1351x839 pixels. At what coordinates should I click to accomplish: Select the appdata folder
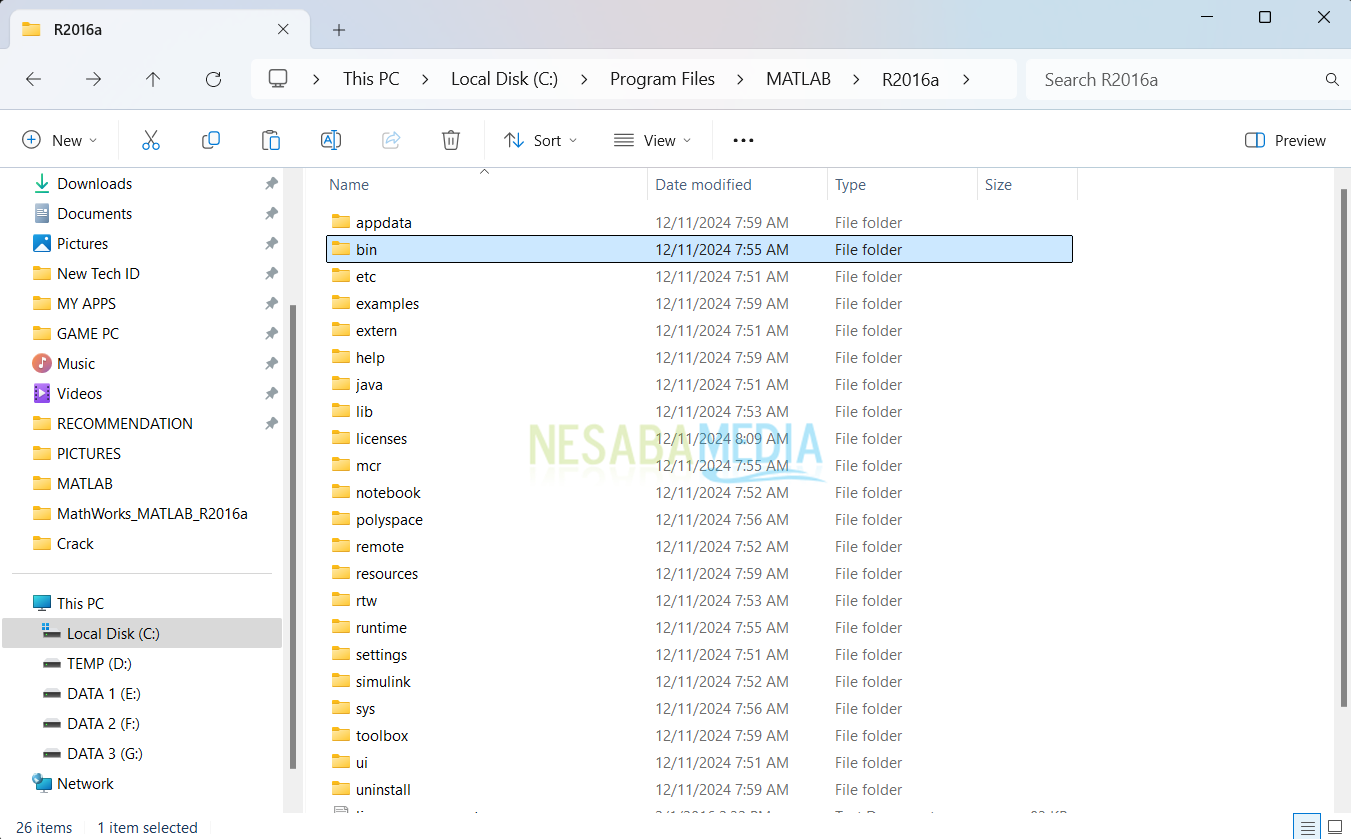coord(699,222)
